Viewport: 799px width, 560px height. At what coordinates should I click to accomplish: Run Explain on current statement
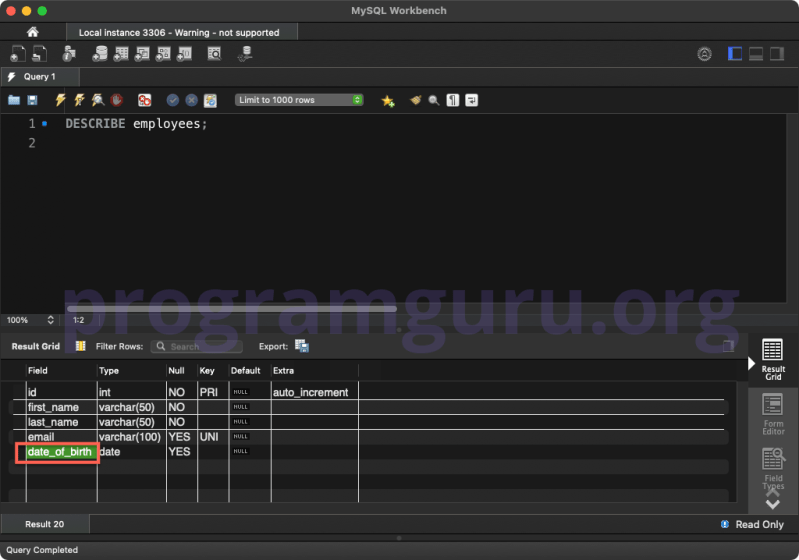[x=98, y=100]
